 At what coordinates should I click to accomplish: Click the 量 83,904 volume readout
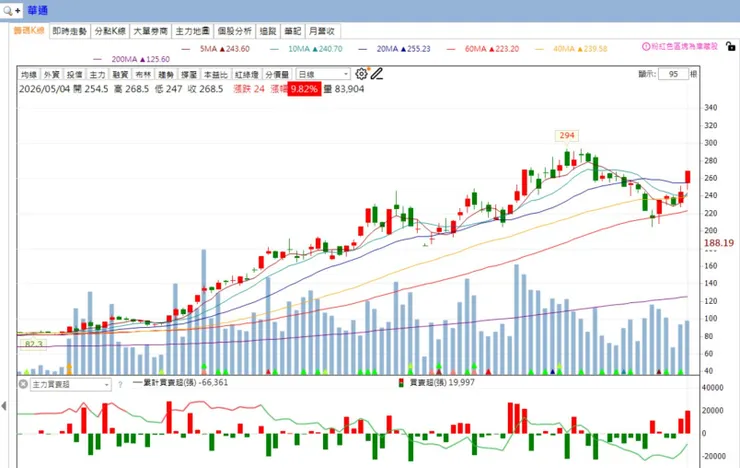coord(344,89)
